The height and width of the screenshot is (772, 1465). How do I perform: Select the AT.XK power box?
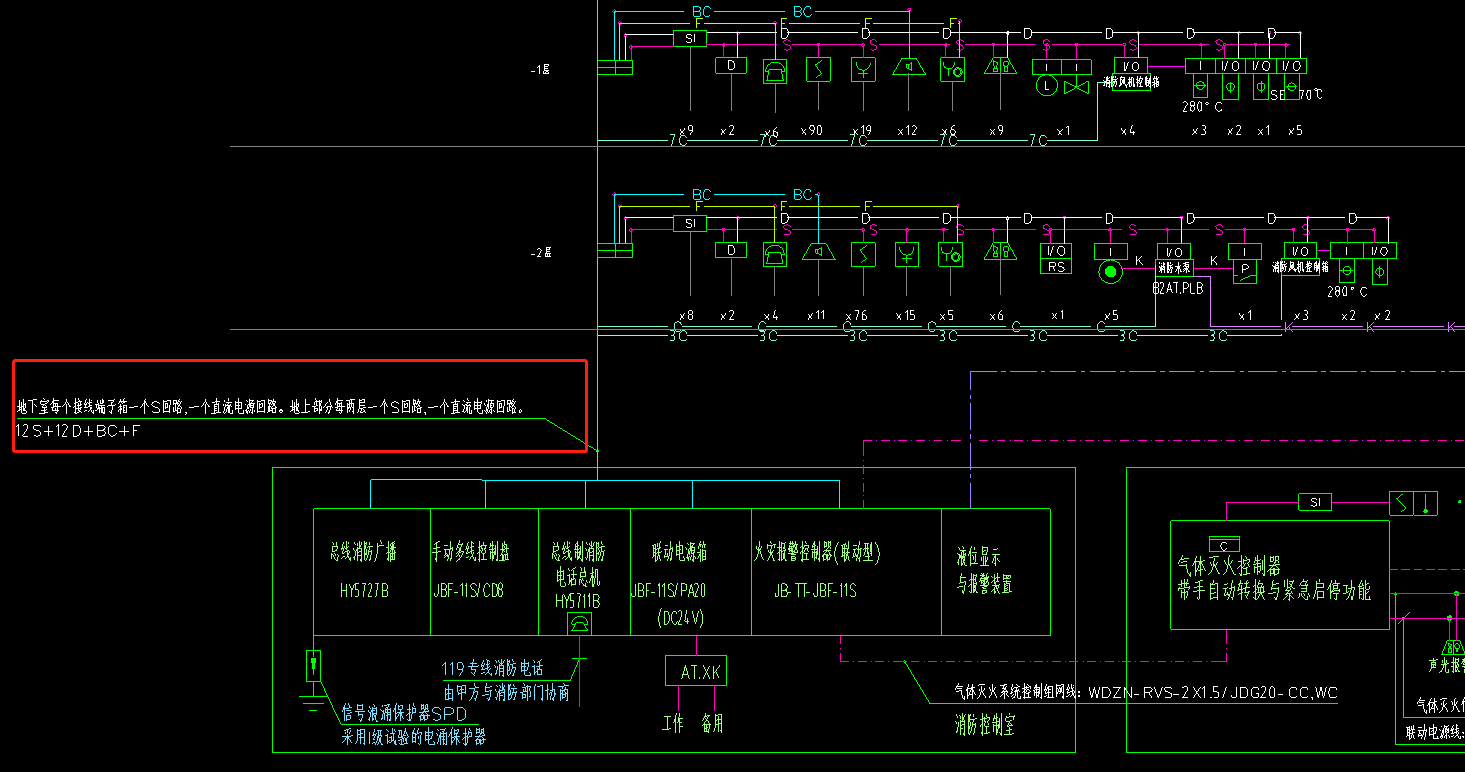point(696,671)
